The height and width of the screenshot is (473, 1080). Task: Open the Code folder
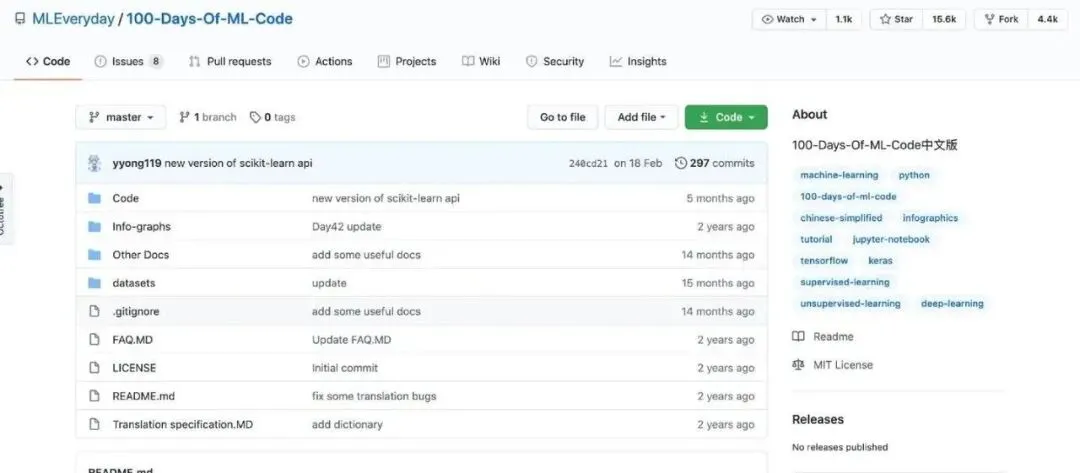(x=125, y=198)
